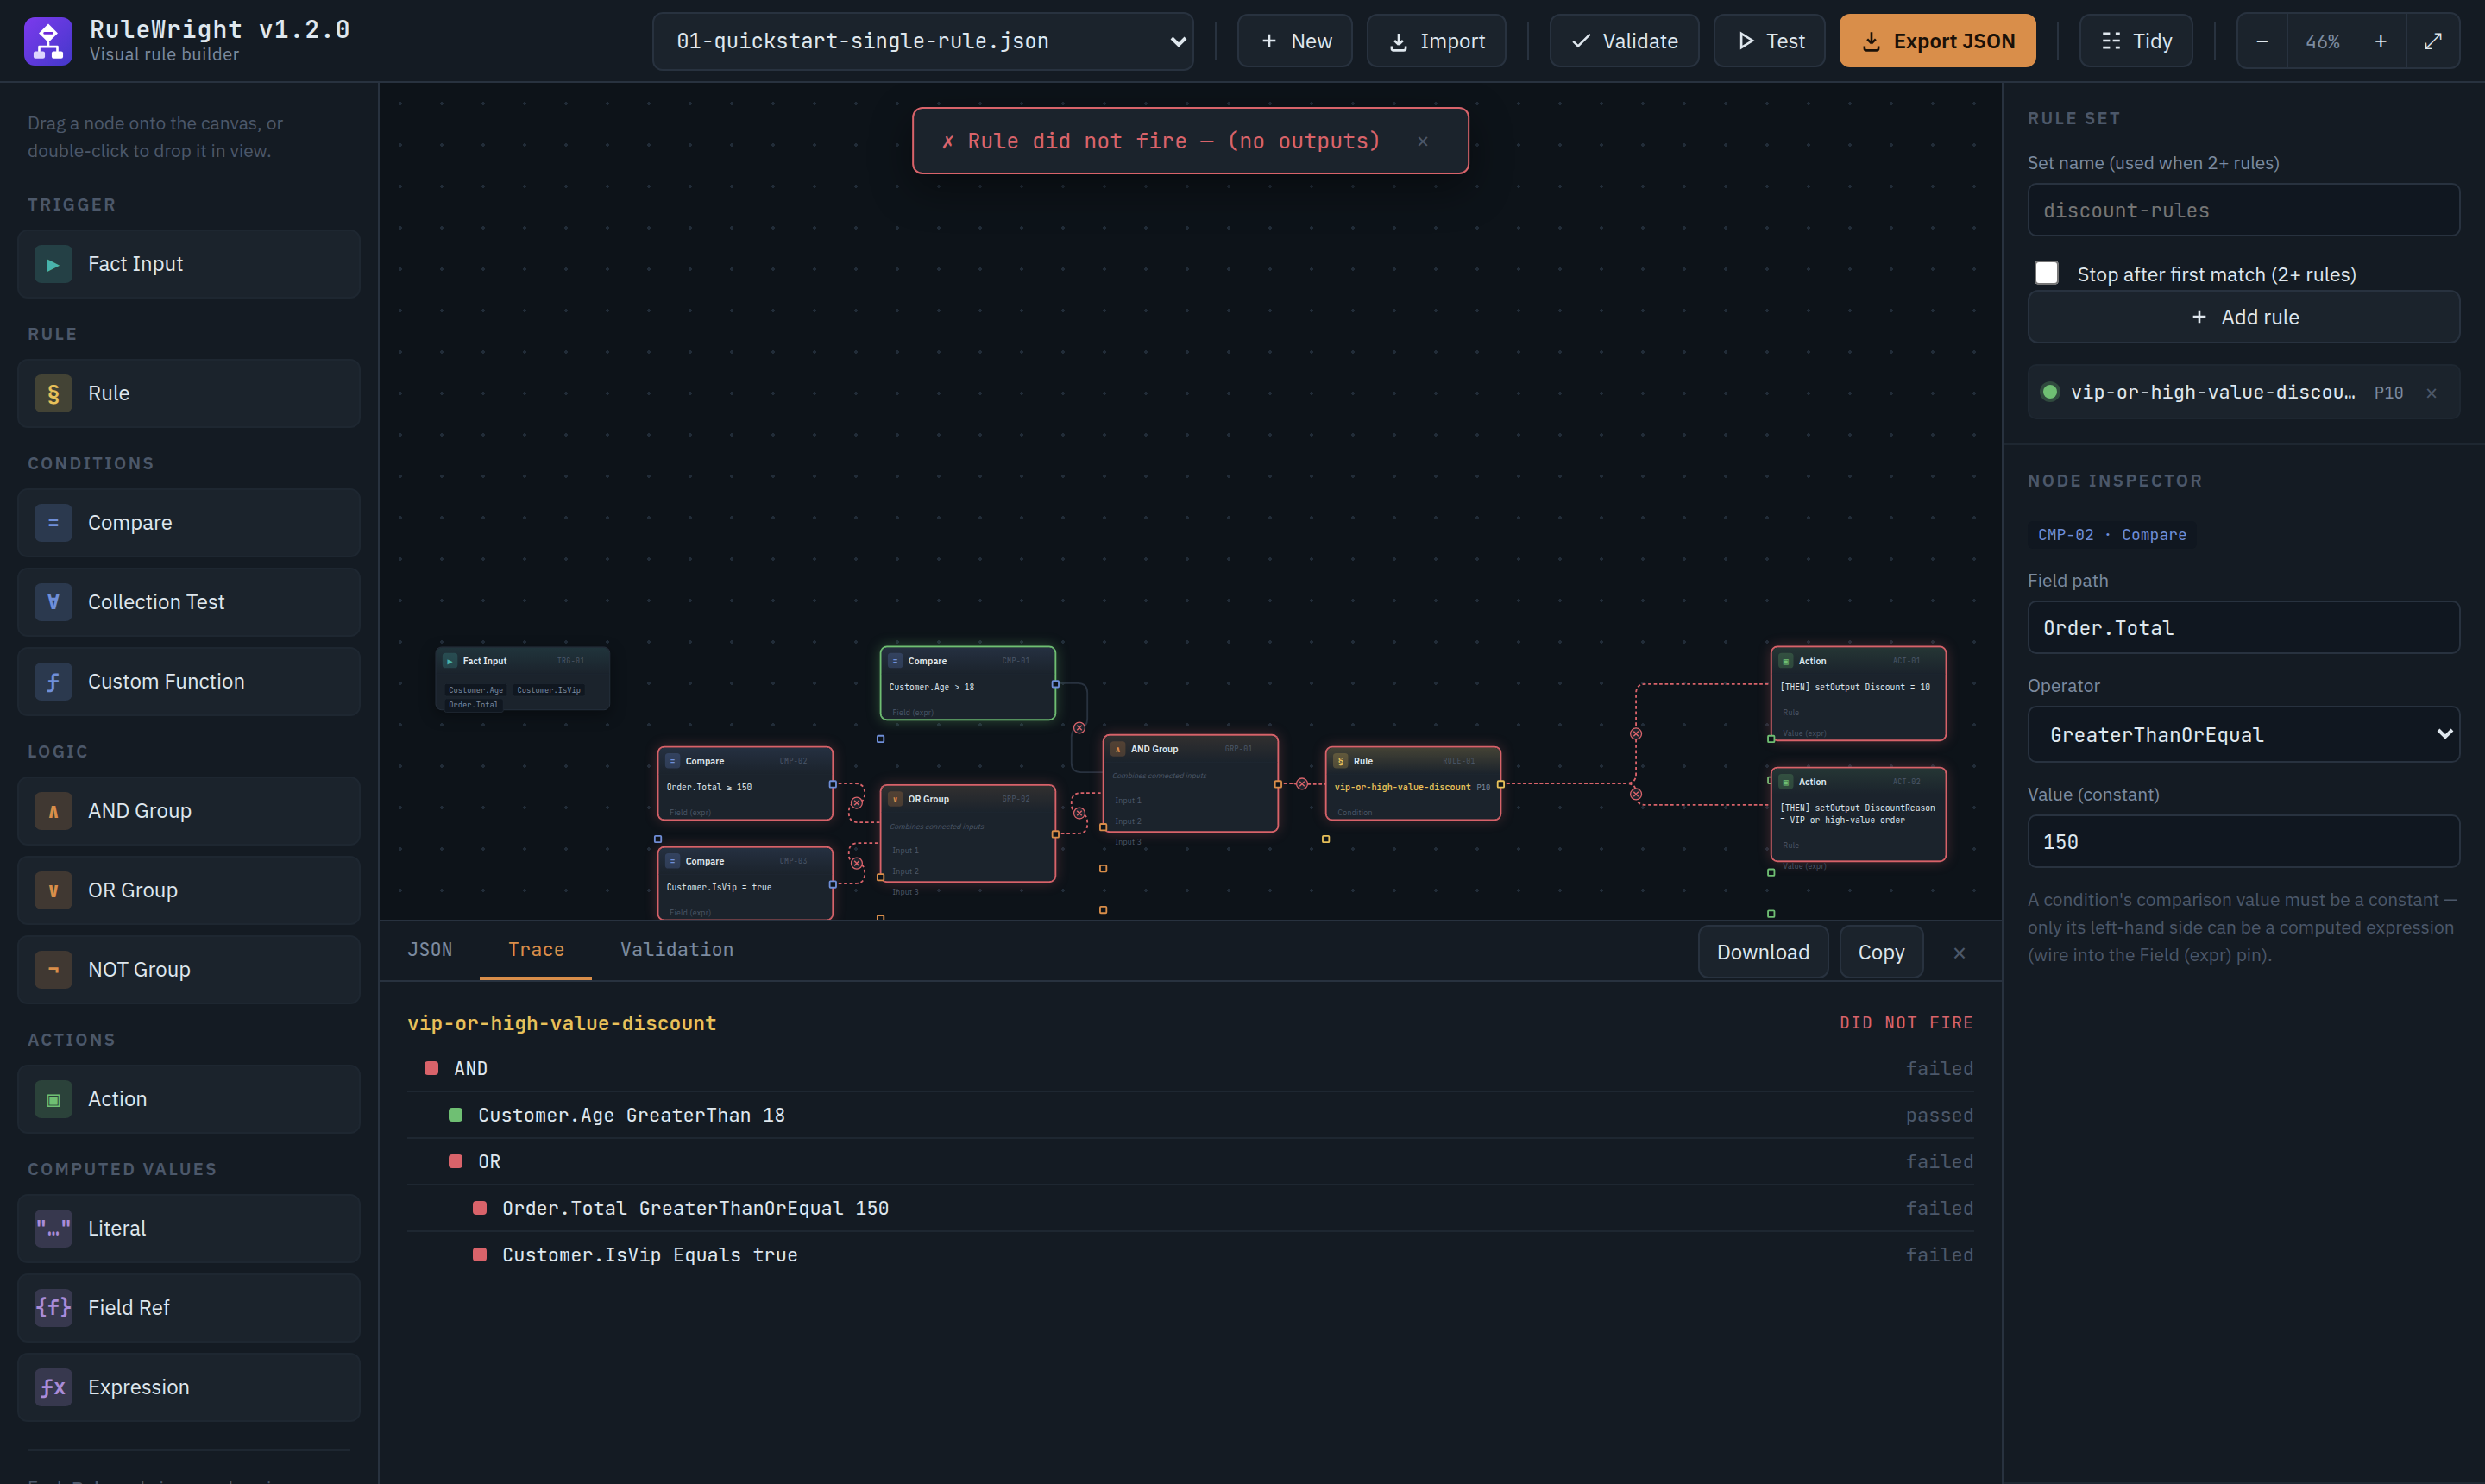This screenshot has height=1484, width=2485.
Task: Select the OR Group node on canvas
Action: pos(967,833)
